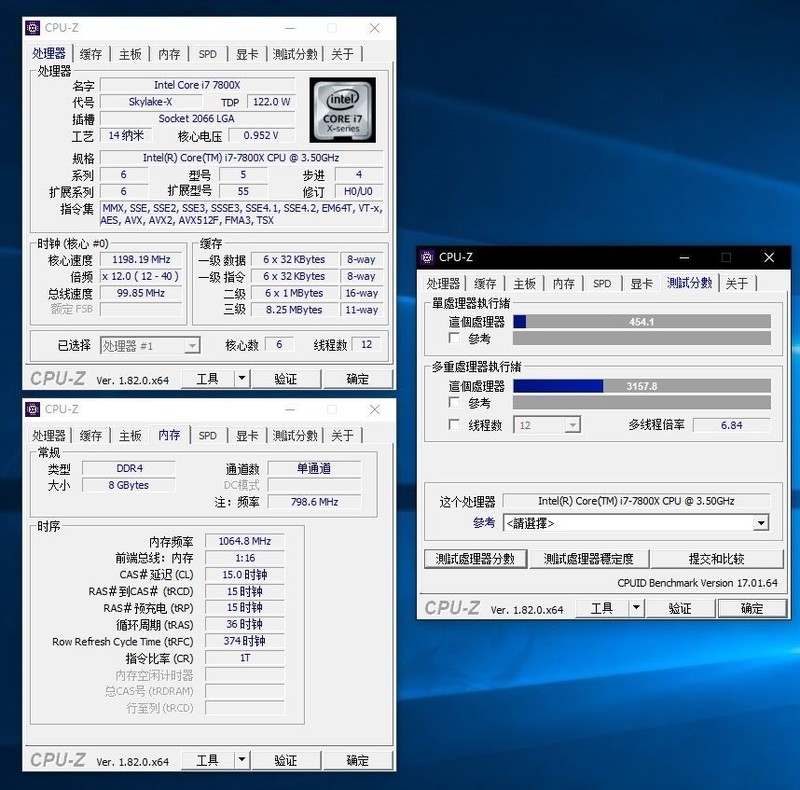Toggle the 线程数 checkbox in benchmark window

point(454,425)
